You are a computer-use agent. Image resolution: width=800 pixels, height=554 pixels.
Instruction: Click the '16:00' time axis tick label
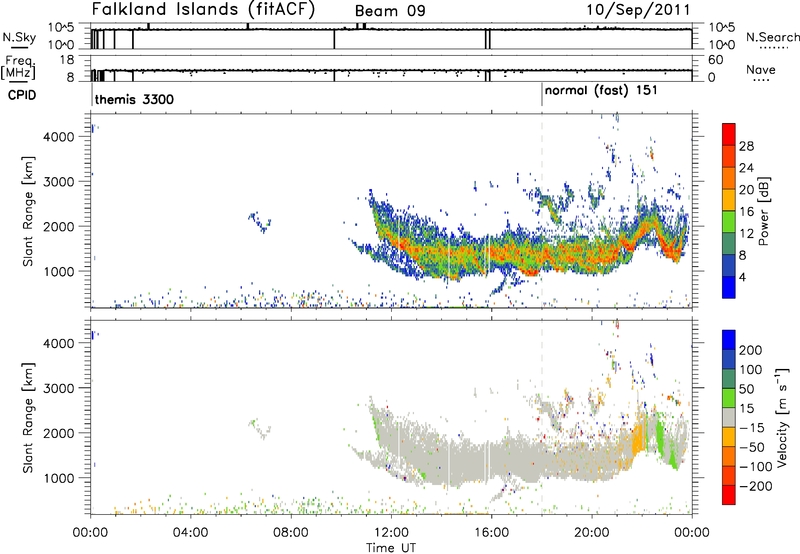point(491,533)
